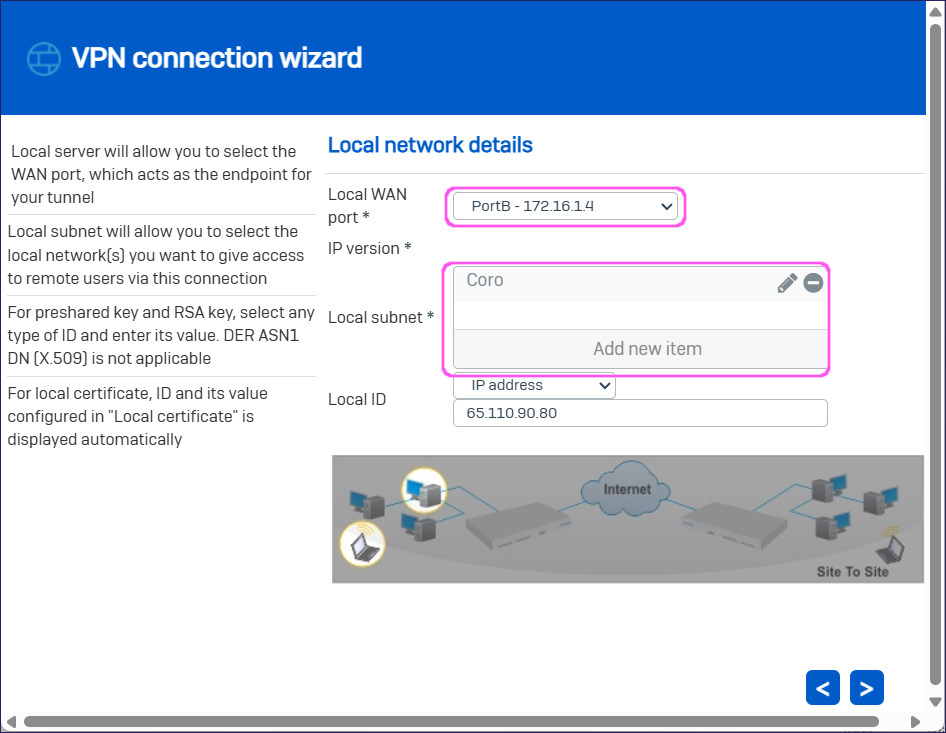Image resolution: width=946 pixels, height=733 pixels.
Task: Click the horizontal scrollbar left arrow
Action: coord(11,721)
